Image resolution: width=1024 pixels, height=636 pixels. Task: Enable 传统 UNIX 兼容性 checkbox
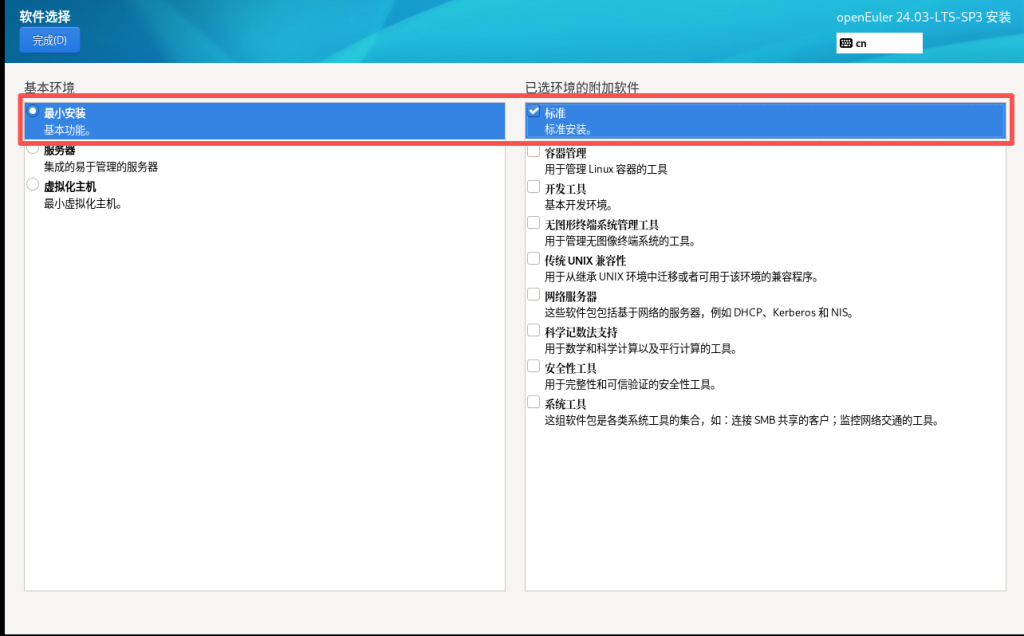point(534,259)
